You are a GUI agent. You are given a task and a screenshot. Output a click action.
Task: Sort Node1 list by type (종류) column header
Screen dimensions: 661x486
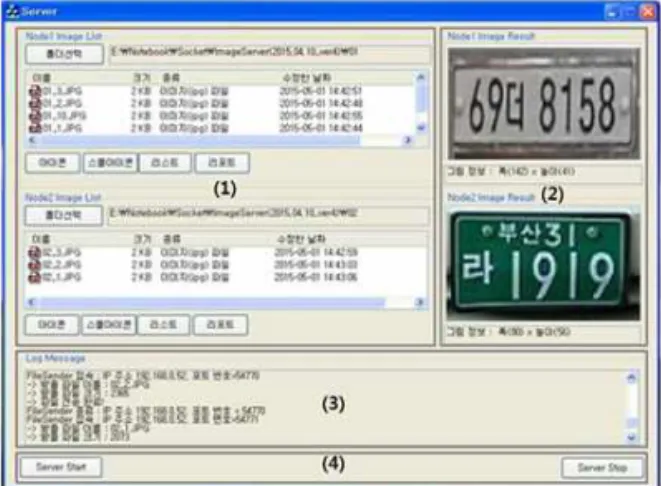pos(172,78)
